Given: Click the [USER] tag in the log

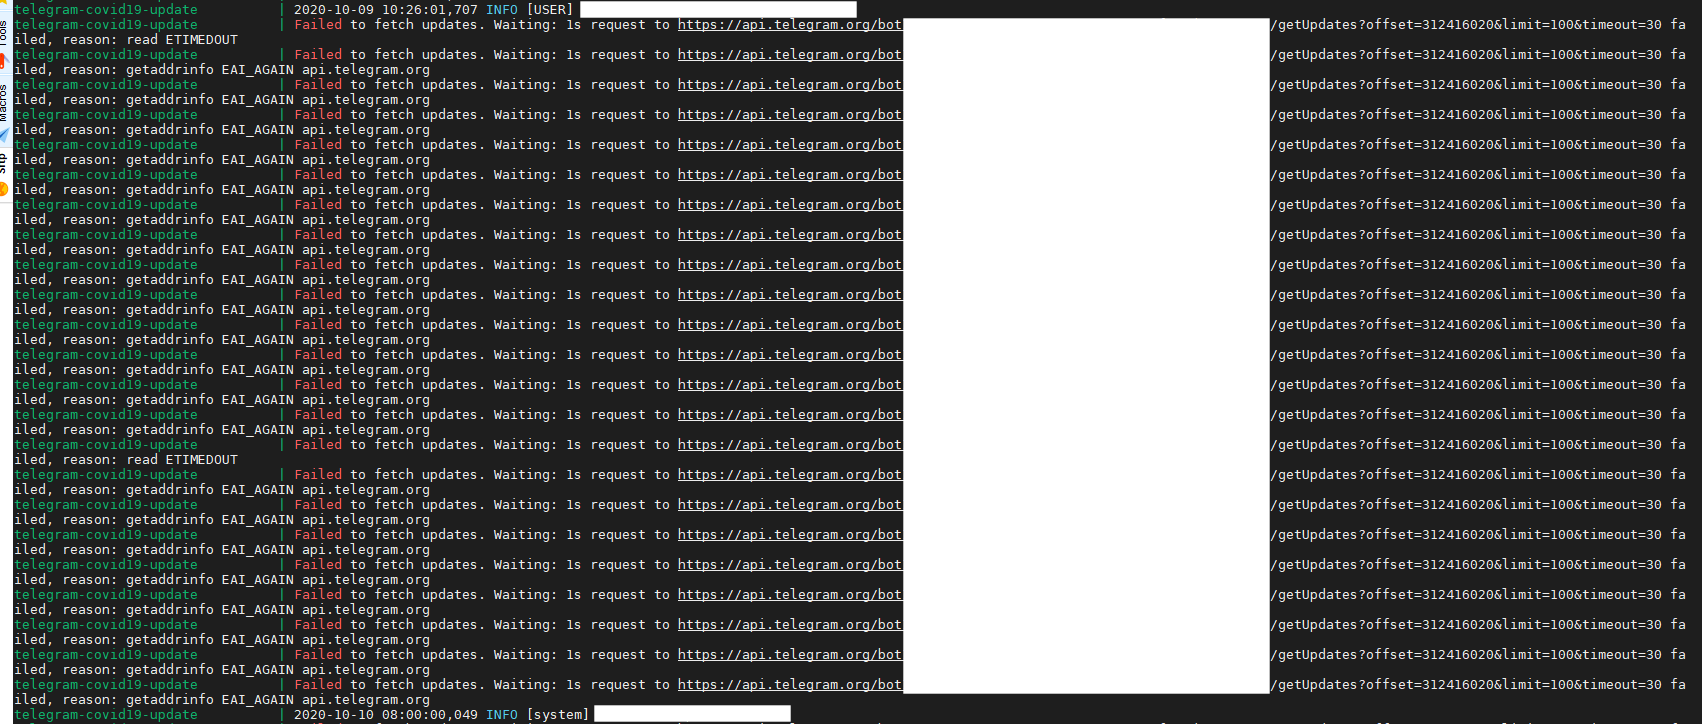Looking at the screenshot, I should pyautogui.click(x=550, y=9).
